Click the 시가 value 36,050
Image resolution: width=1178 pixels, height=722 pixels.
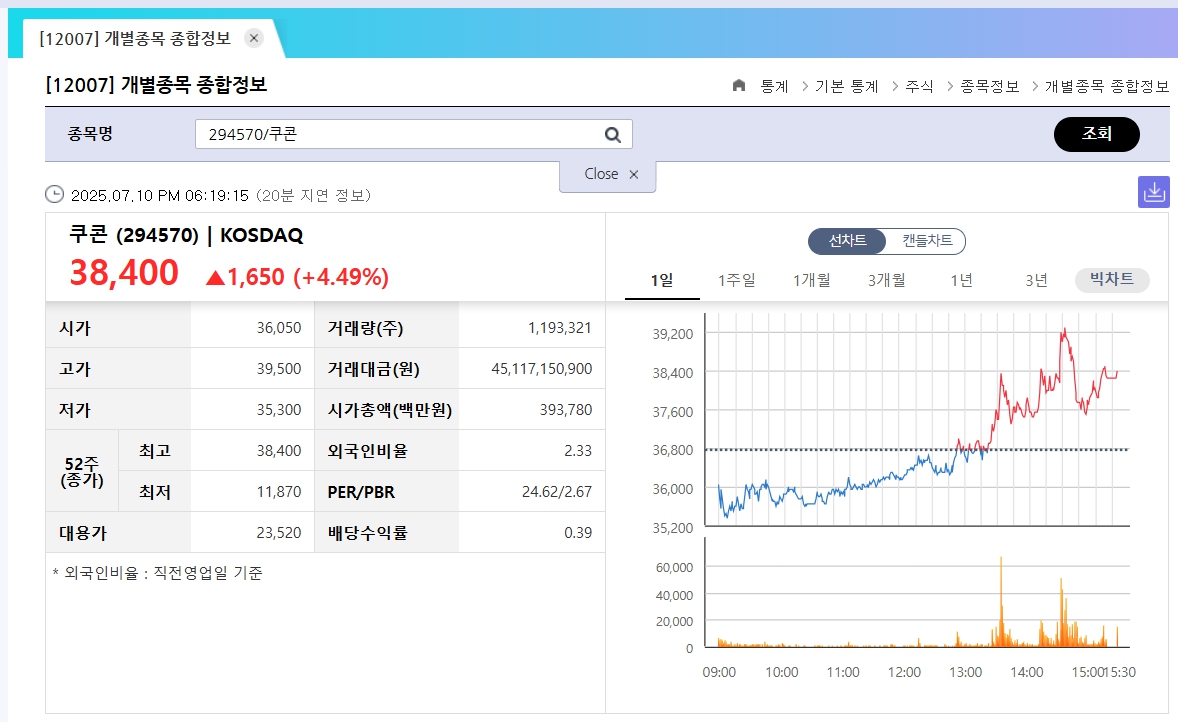pyautogui.click(x=279, y=328)
